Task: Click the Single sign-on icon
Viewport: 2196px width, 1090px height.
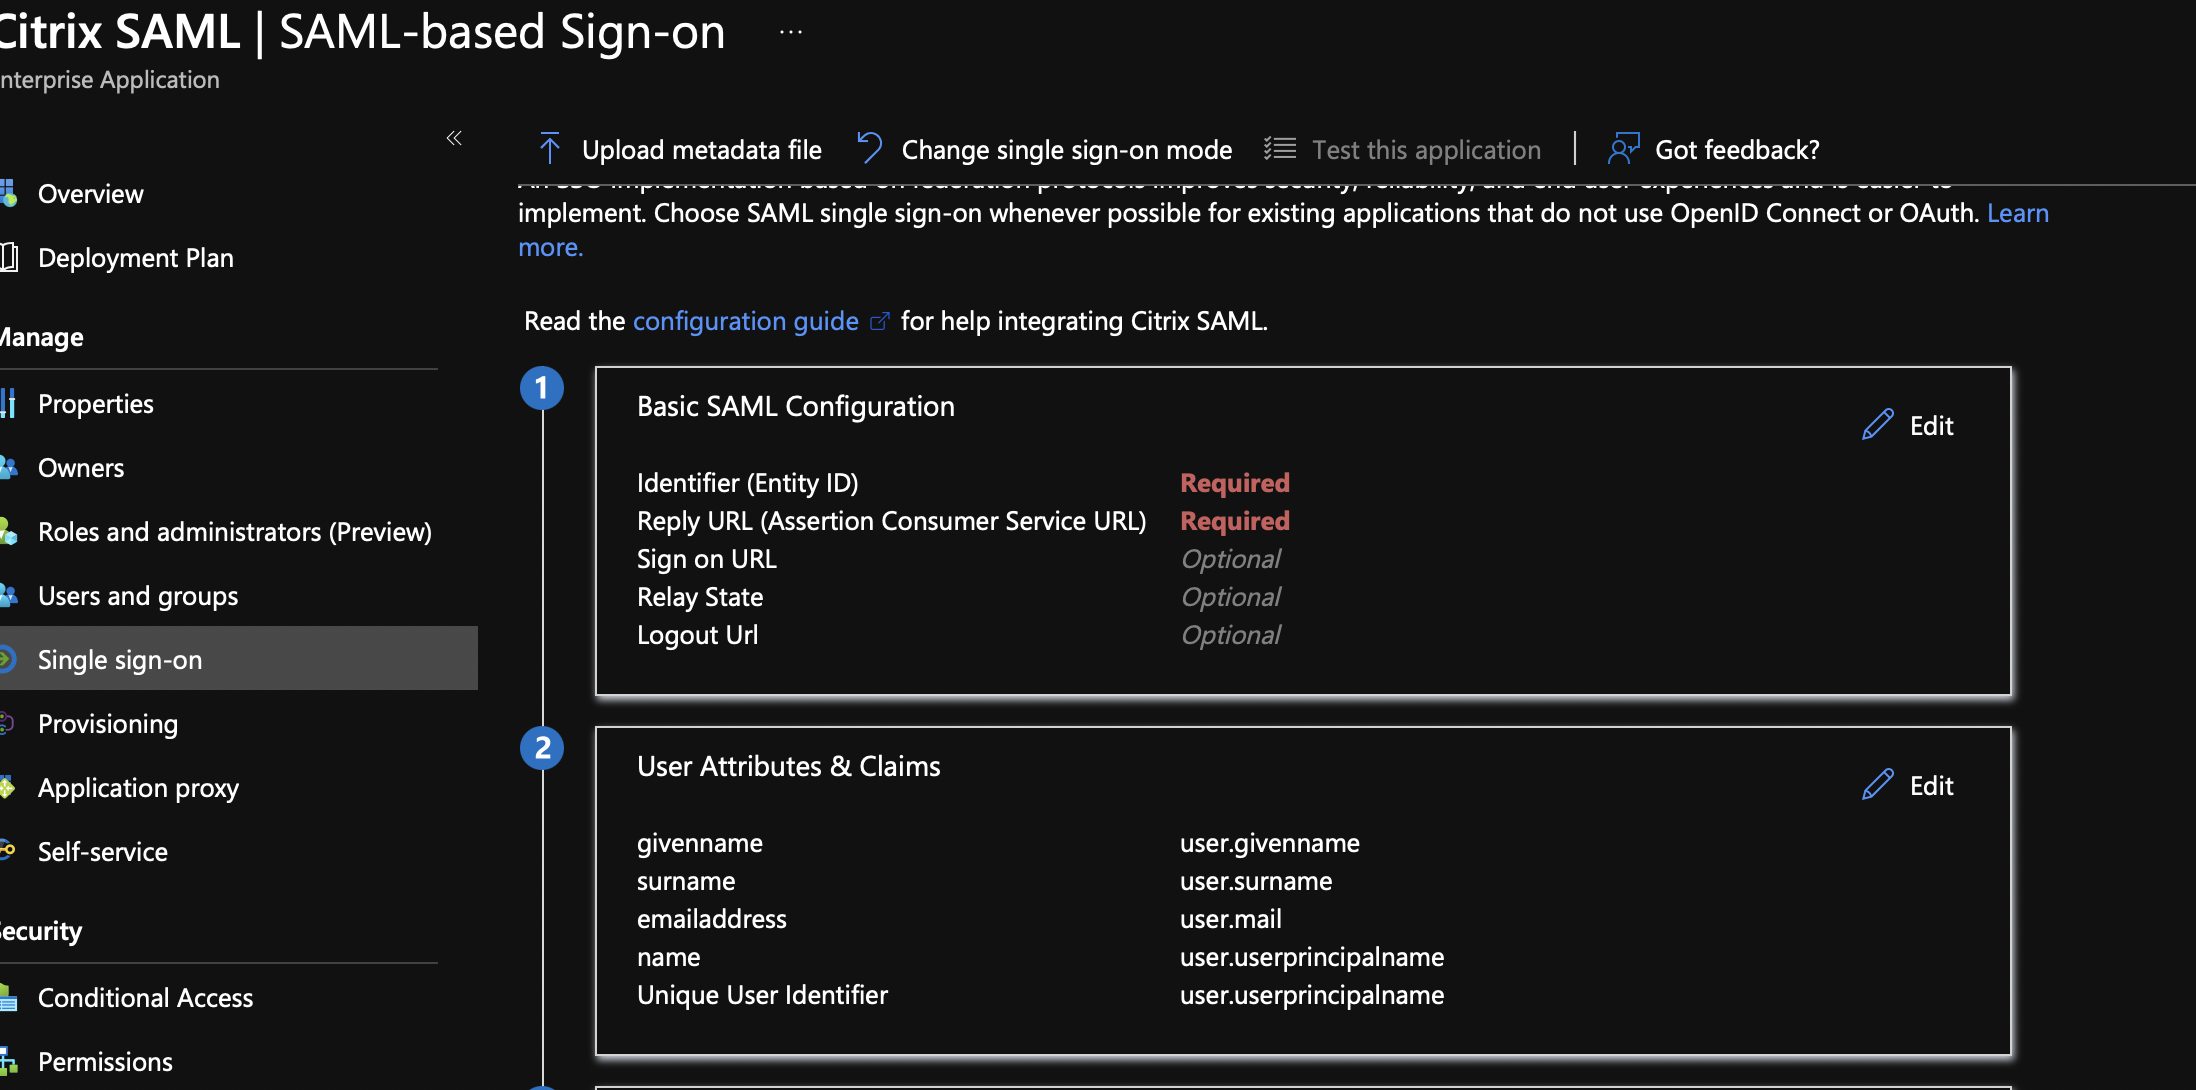Action: (7, 658)
